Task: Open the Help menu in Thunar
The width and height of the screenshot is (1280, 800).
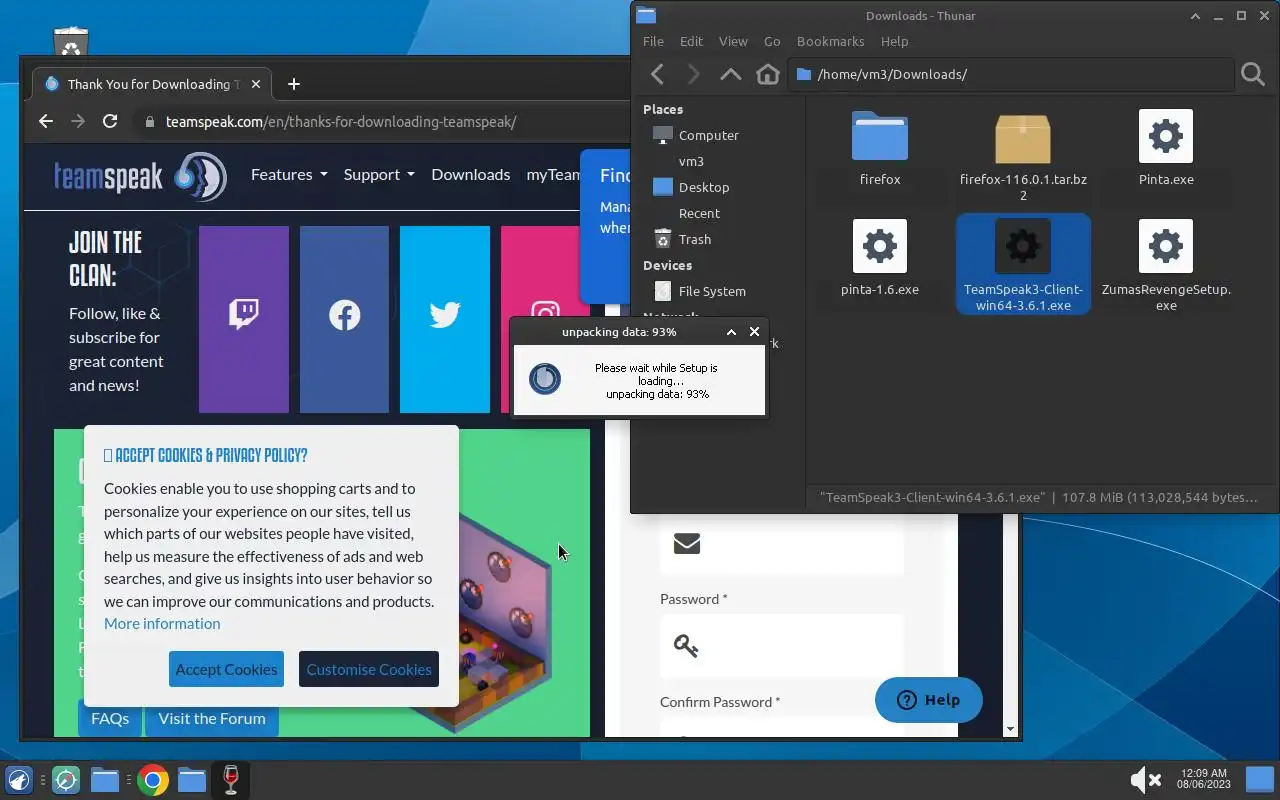Action: tap(894, 41)
